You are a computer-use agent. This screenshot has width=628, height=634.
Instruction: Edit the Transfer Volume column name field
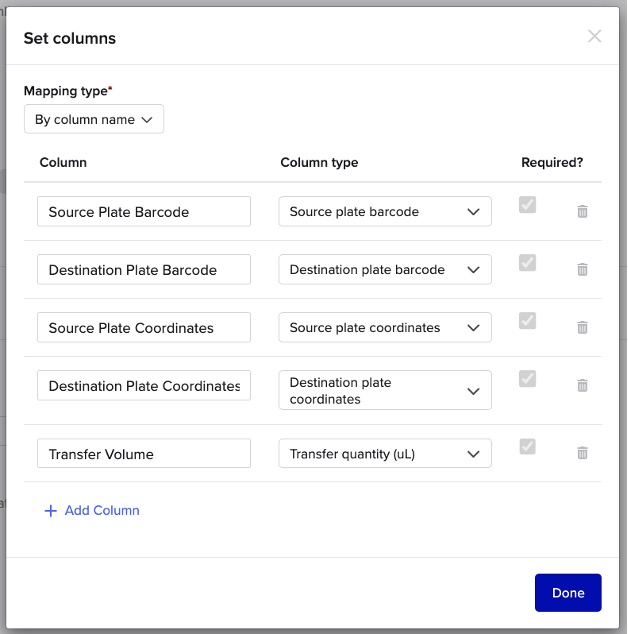pos(144,454)
